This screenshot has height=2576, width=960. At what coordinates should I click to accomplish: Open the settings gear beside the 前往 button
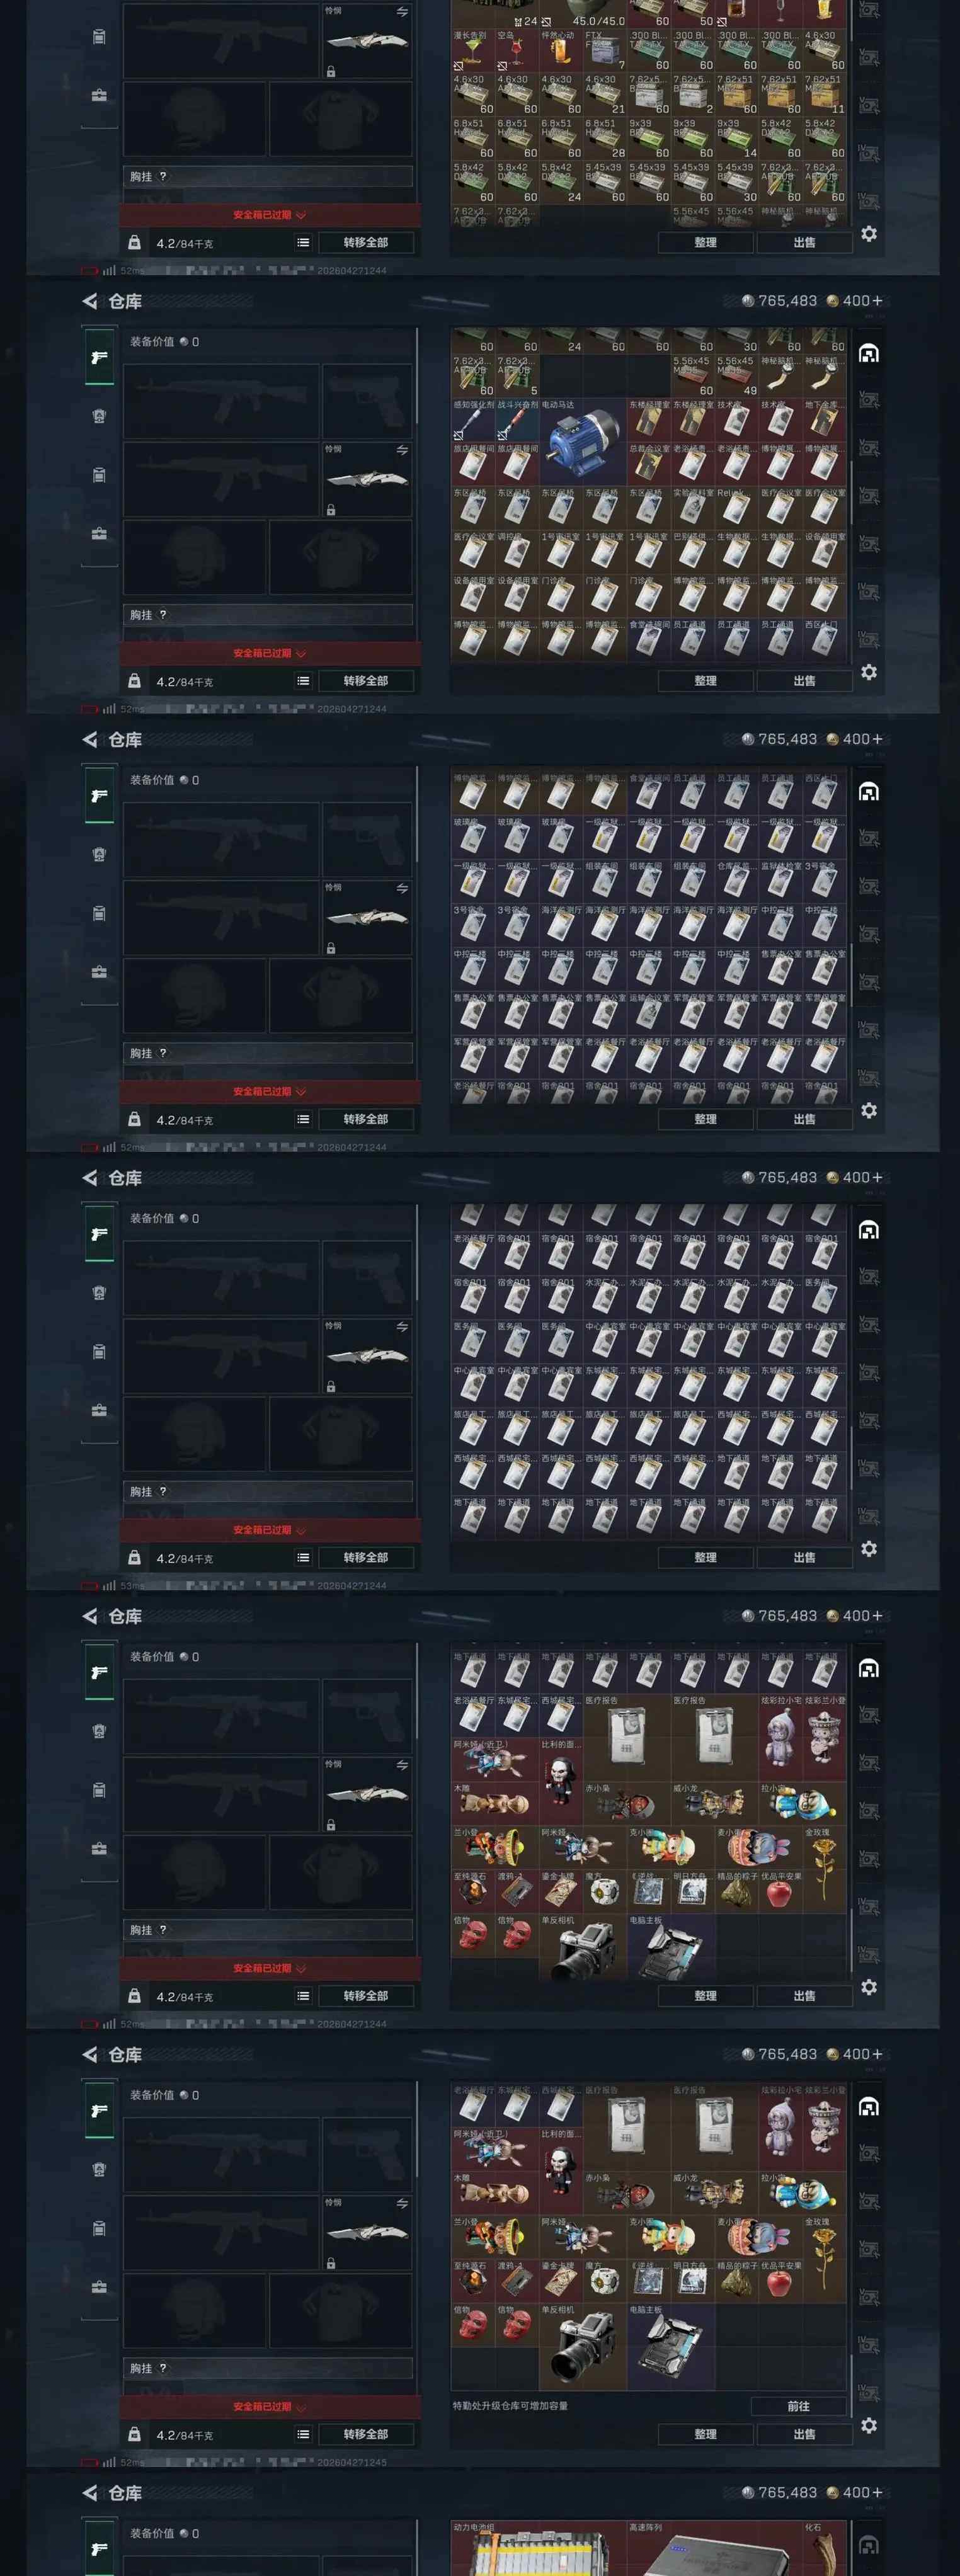click(x=869, y=2426)
